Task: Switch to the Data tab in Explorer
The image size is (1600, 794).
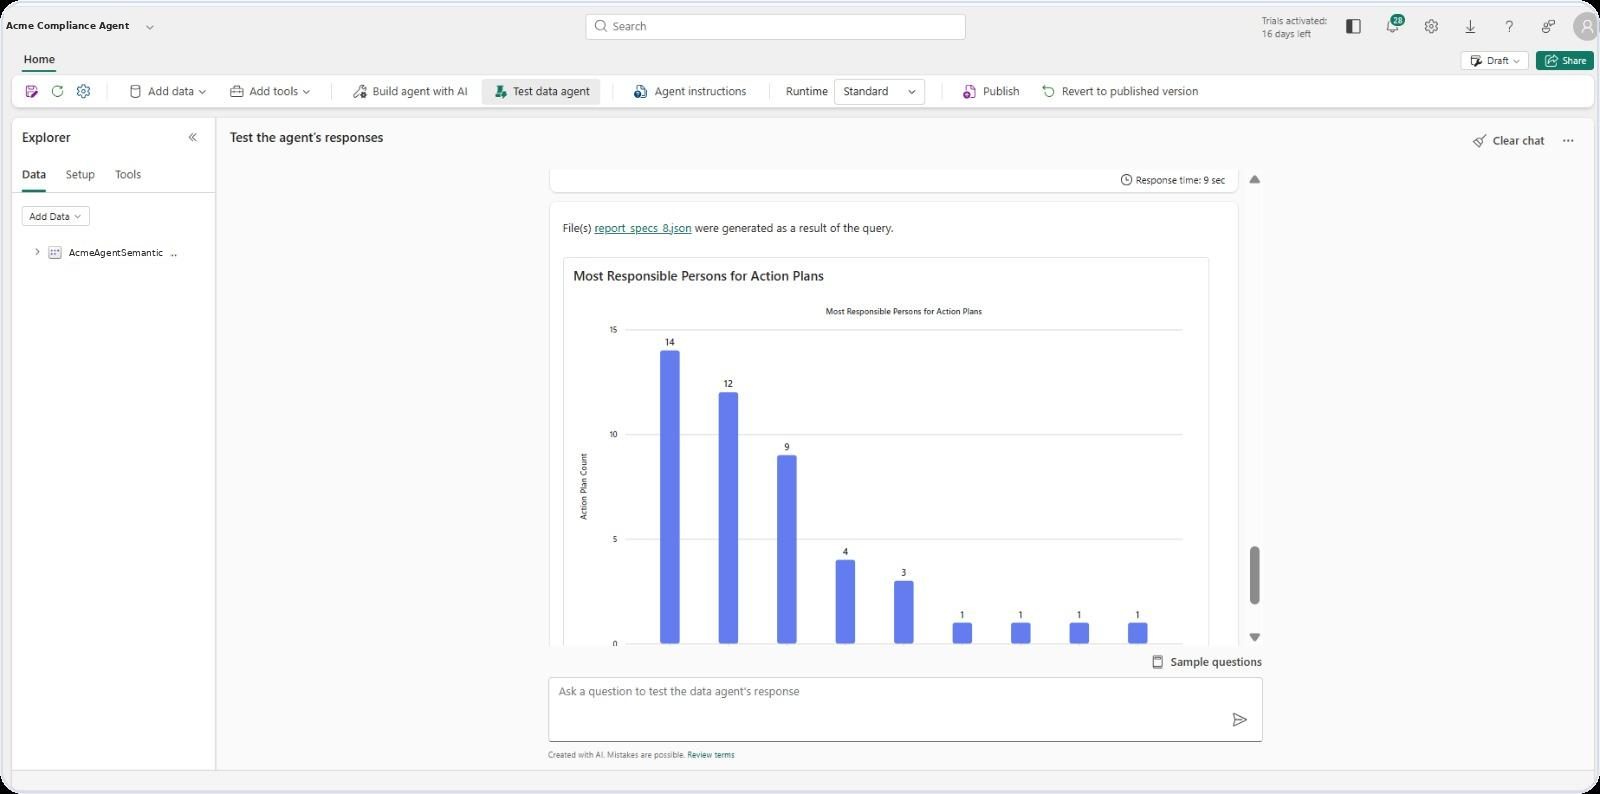Action: (x=34, y=174)
